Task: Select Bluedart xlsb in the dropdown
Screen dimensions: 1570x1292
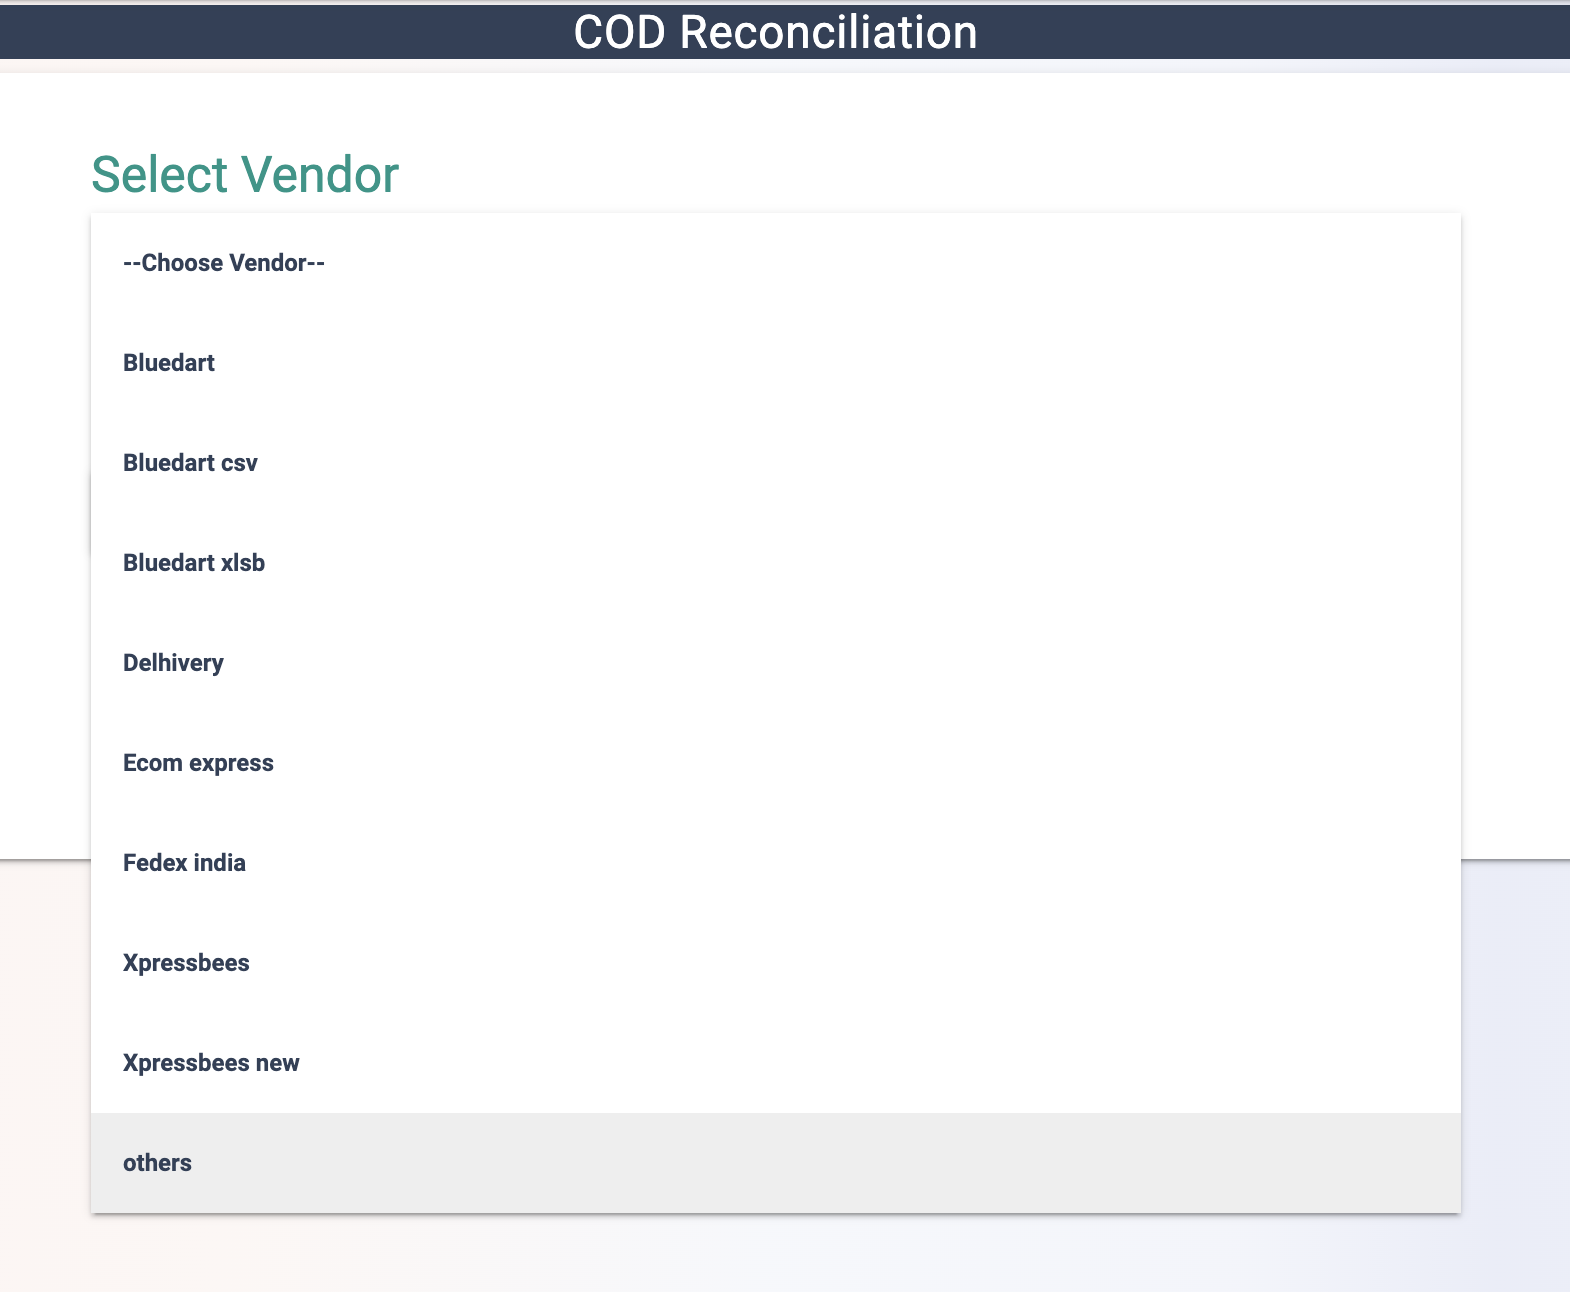Action: point(775,563)
